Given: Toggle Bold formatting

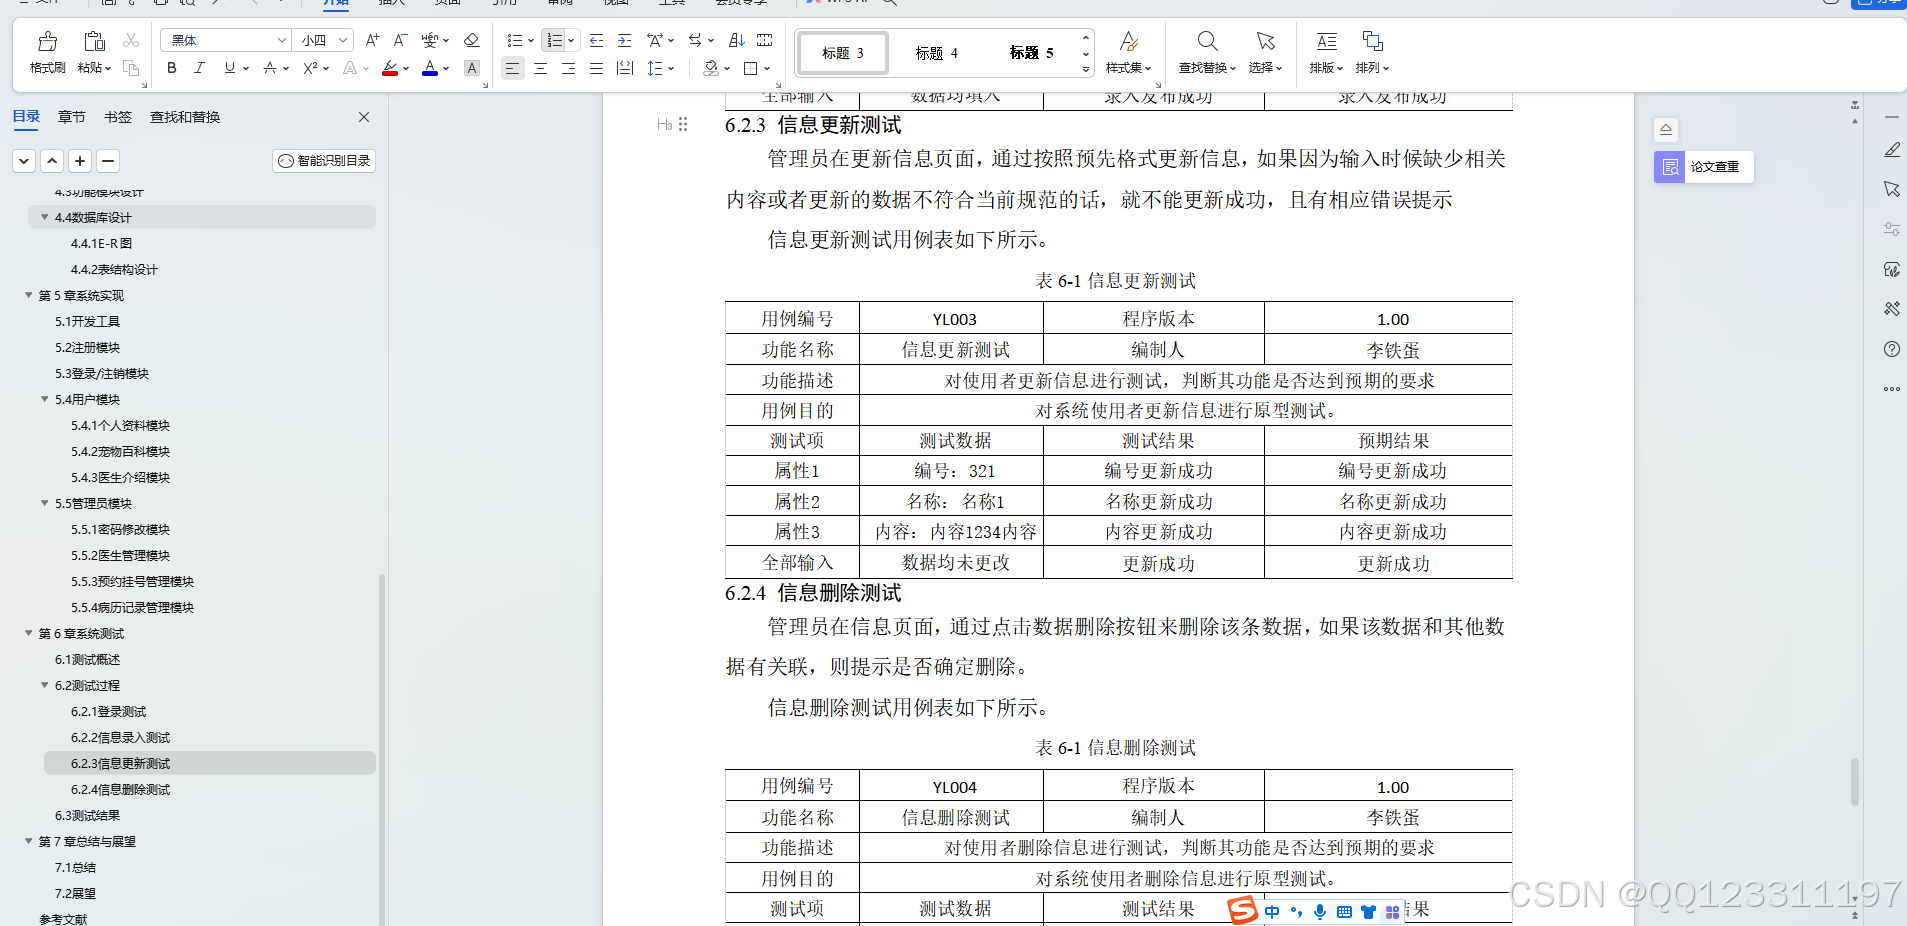Looking at the screenshot, I should [x=172, y=68].
